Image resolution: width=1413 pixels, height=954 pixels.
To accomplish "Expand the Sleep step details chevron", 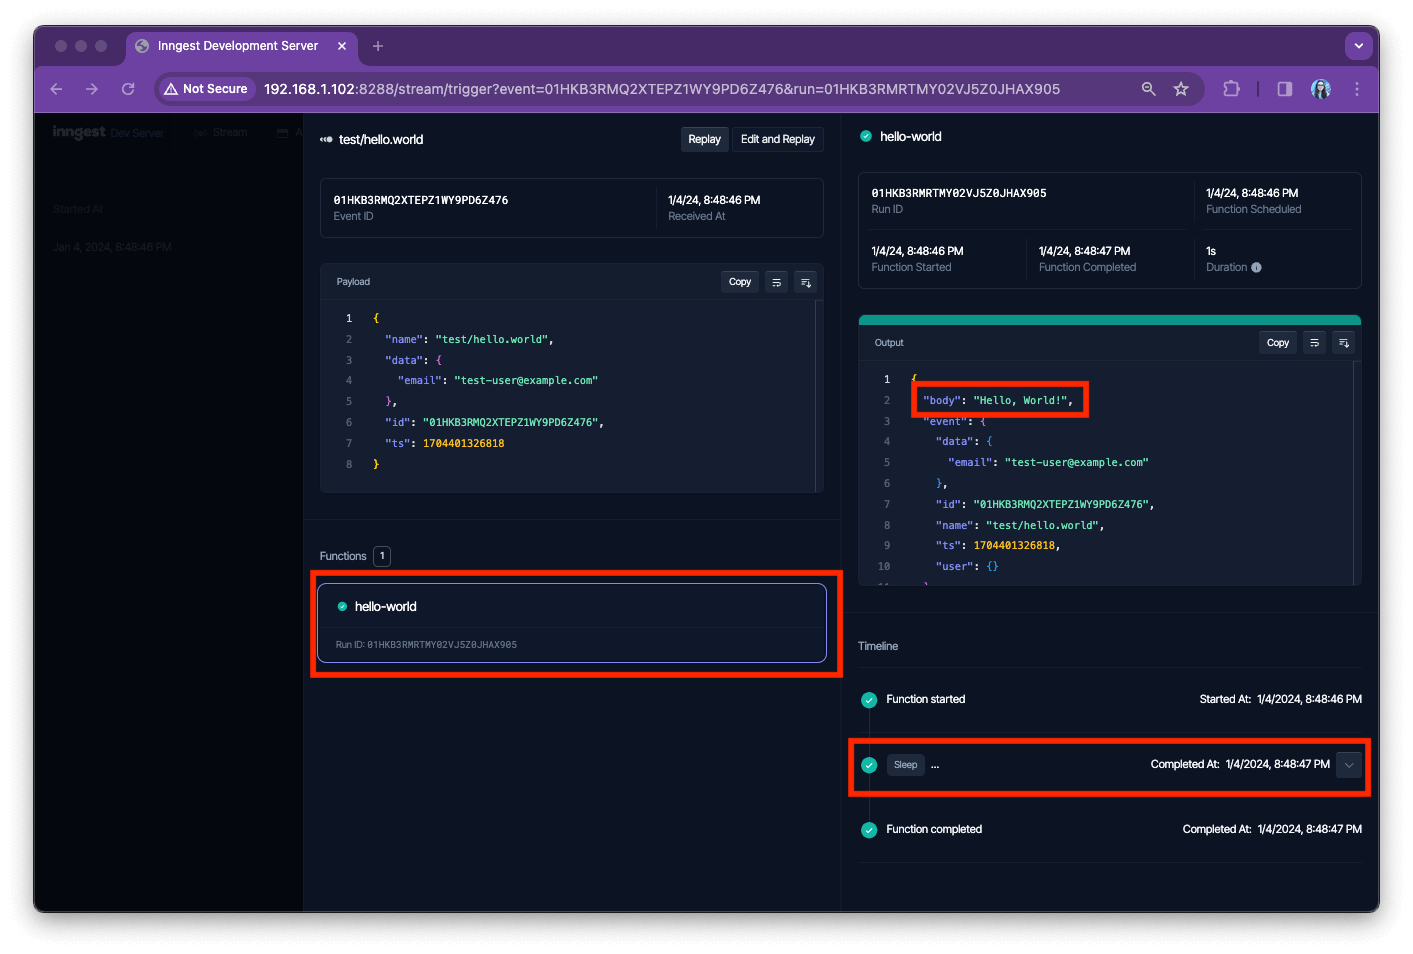I will [x=1349, y=765].
